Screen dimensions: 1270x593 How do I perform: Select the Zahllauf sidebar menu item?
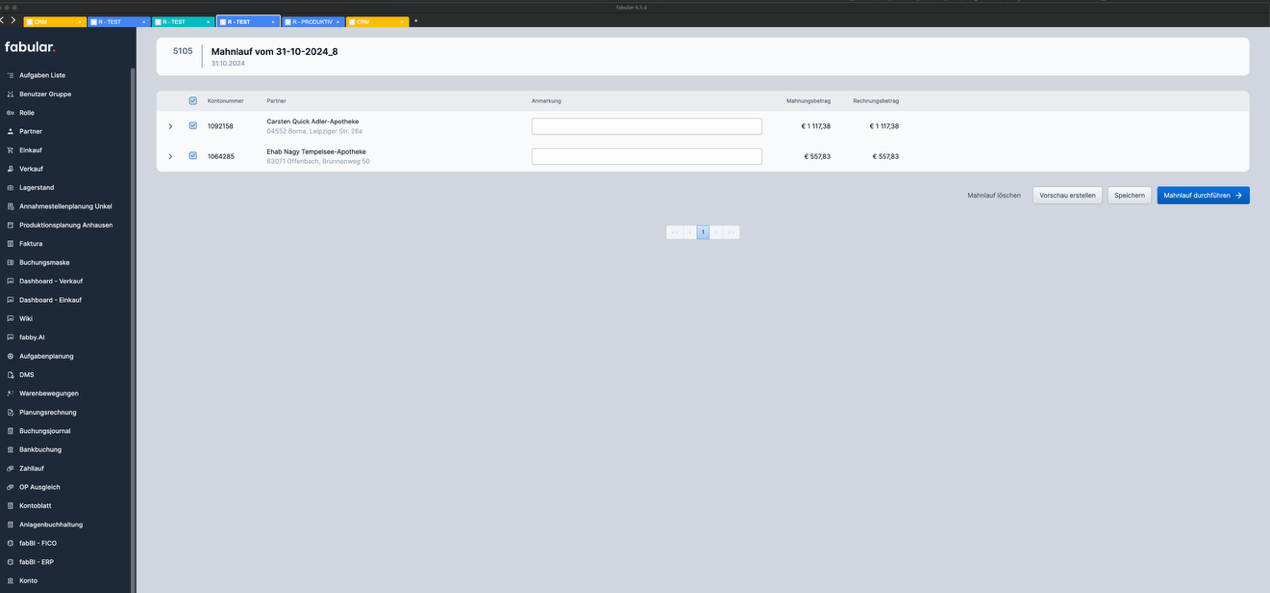click(x=31, y=468)
